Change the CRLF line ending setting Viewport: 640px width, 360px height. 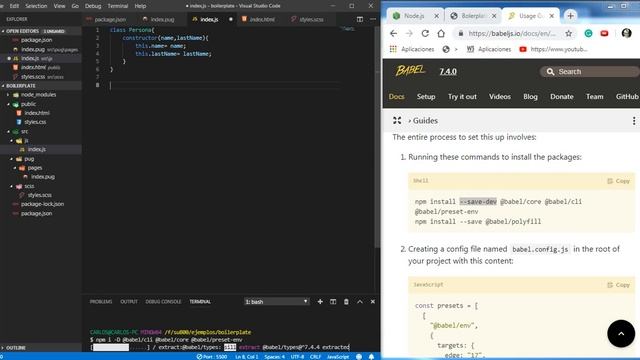tap(315, 356)
